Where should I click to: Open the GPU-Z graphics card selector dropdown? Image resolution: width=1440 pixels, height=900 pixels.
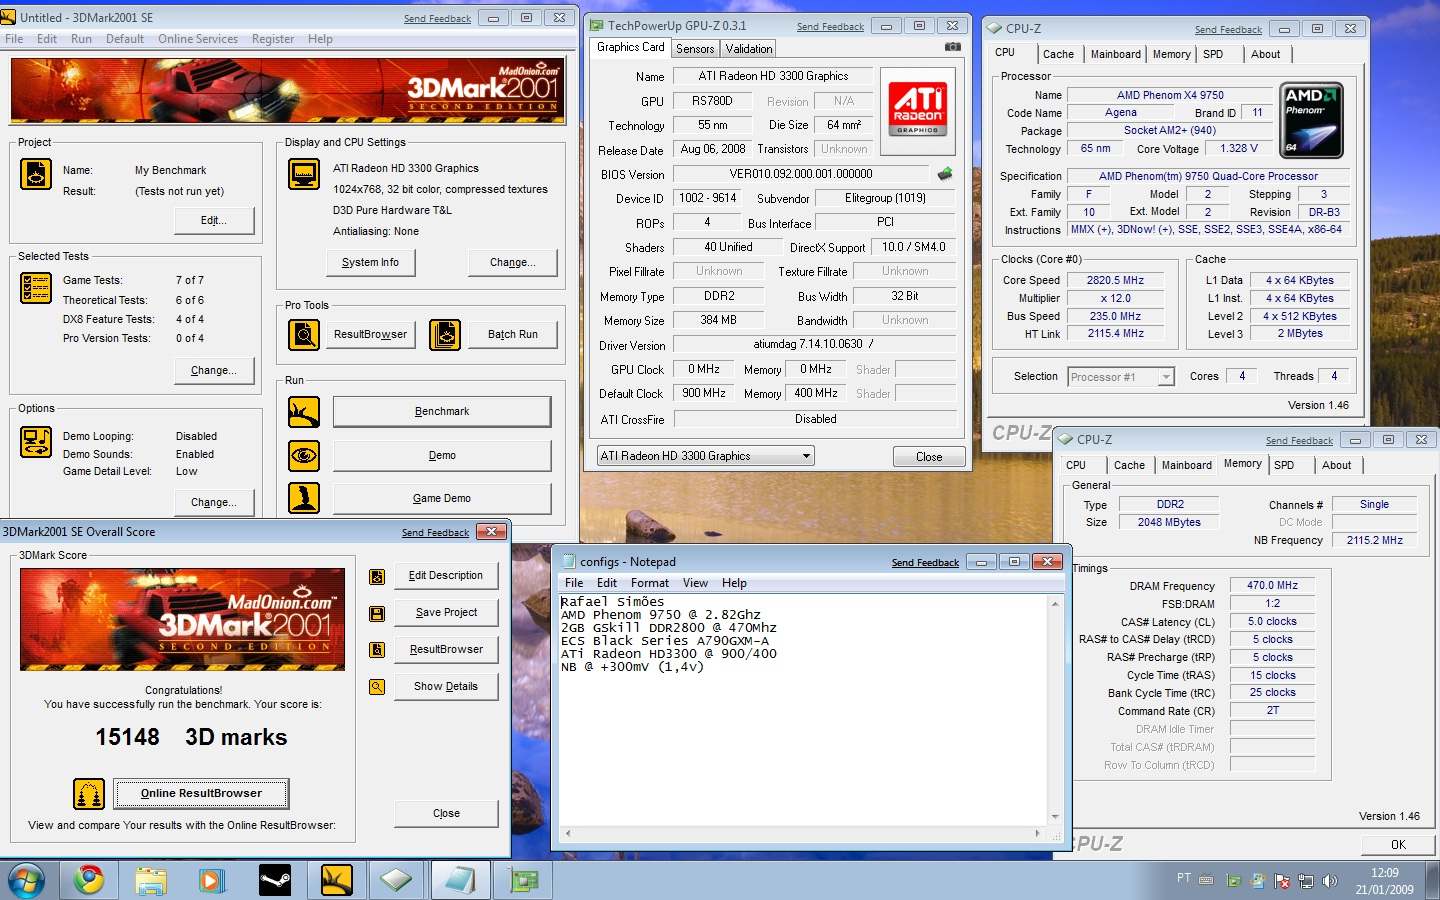click(x=705, y=456)
